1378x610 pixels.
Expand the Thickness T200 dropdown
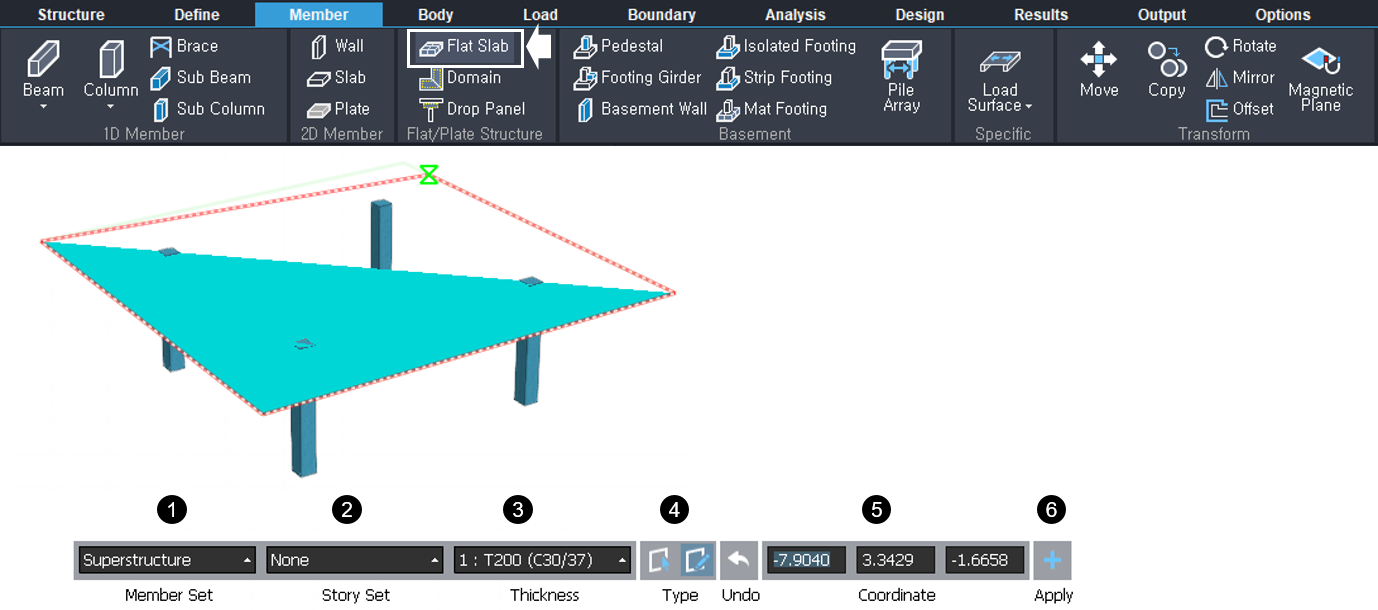(x=542, y=560)
